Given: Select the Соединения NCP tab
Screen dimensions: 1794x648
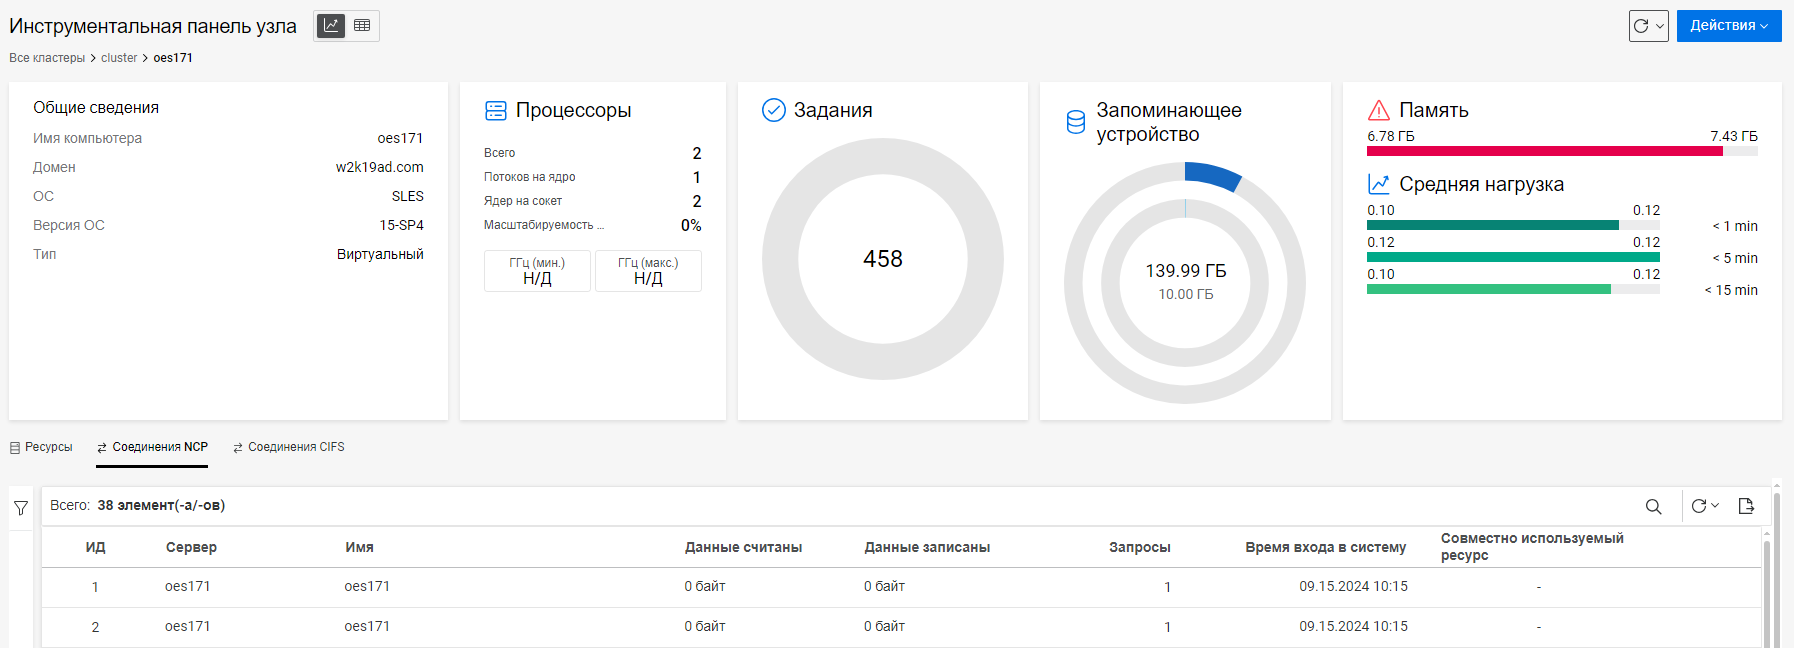Looking at the screenshot, I should pyautogui.click(x=152, y=447).
